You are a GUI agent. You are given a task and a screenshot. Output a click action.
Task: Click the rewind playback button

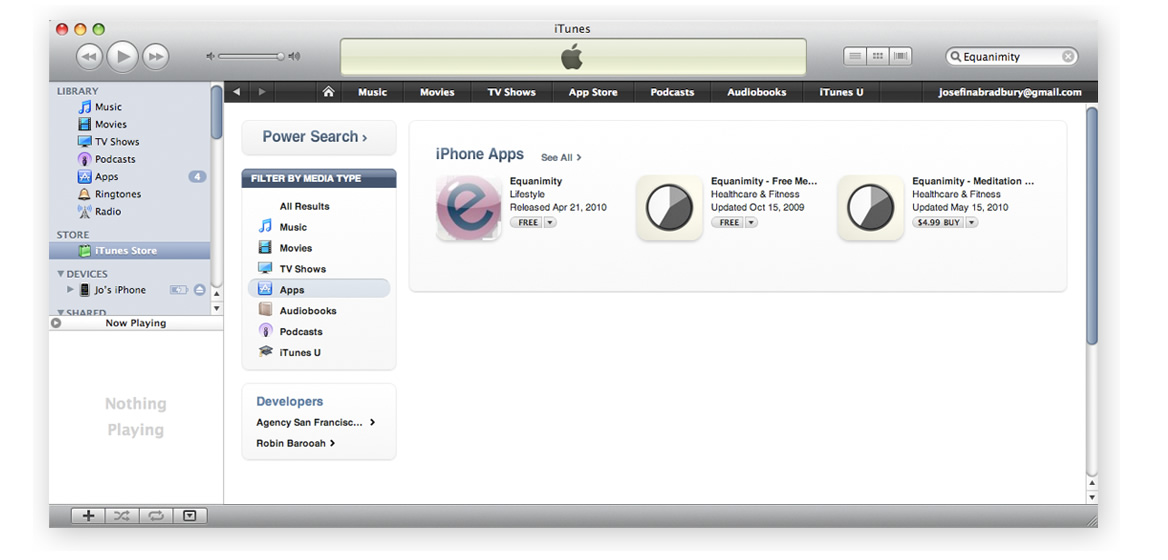pos(89,57)
